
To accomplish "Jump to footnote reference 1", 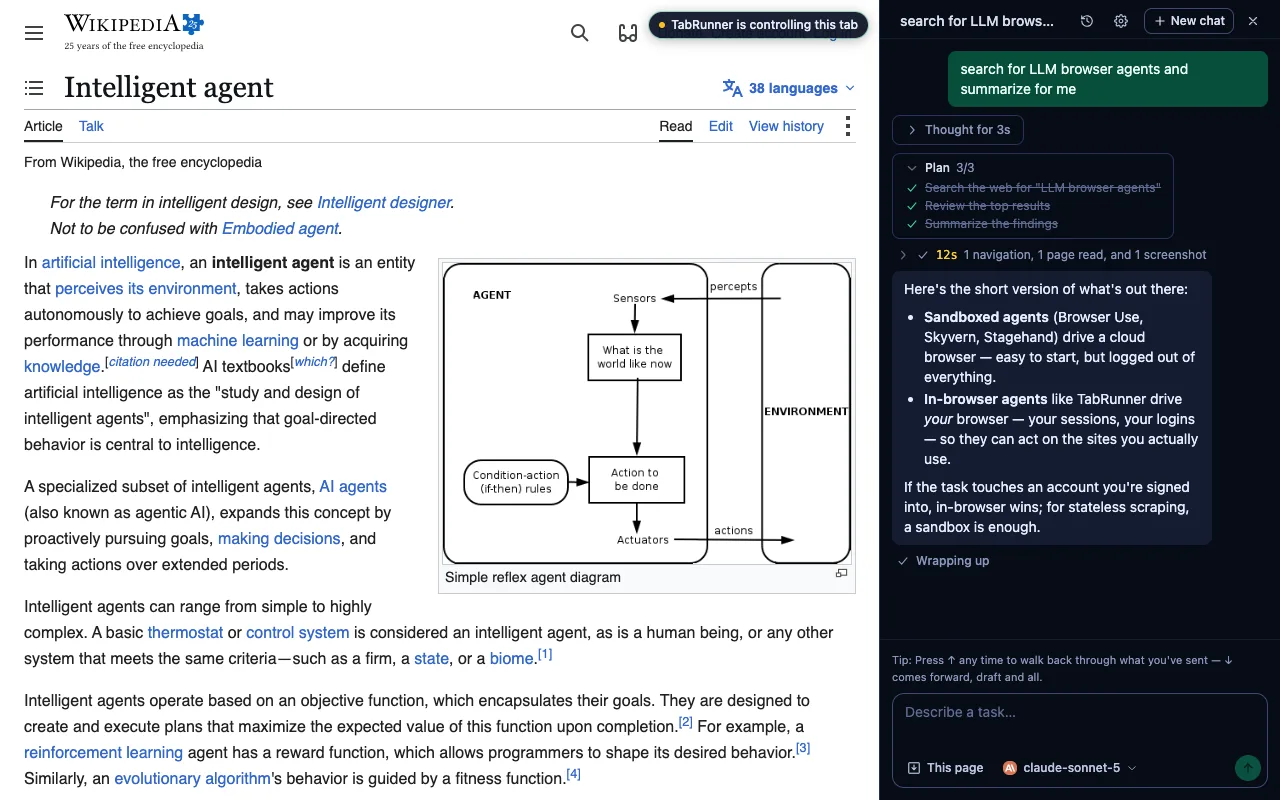I will coord(545,655).
